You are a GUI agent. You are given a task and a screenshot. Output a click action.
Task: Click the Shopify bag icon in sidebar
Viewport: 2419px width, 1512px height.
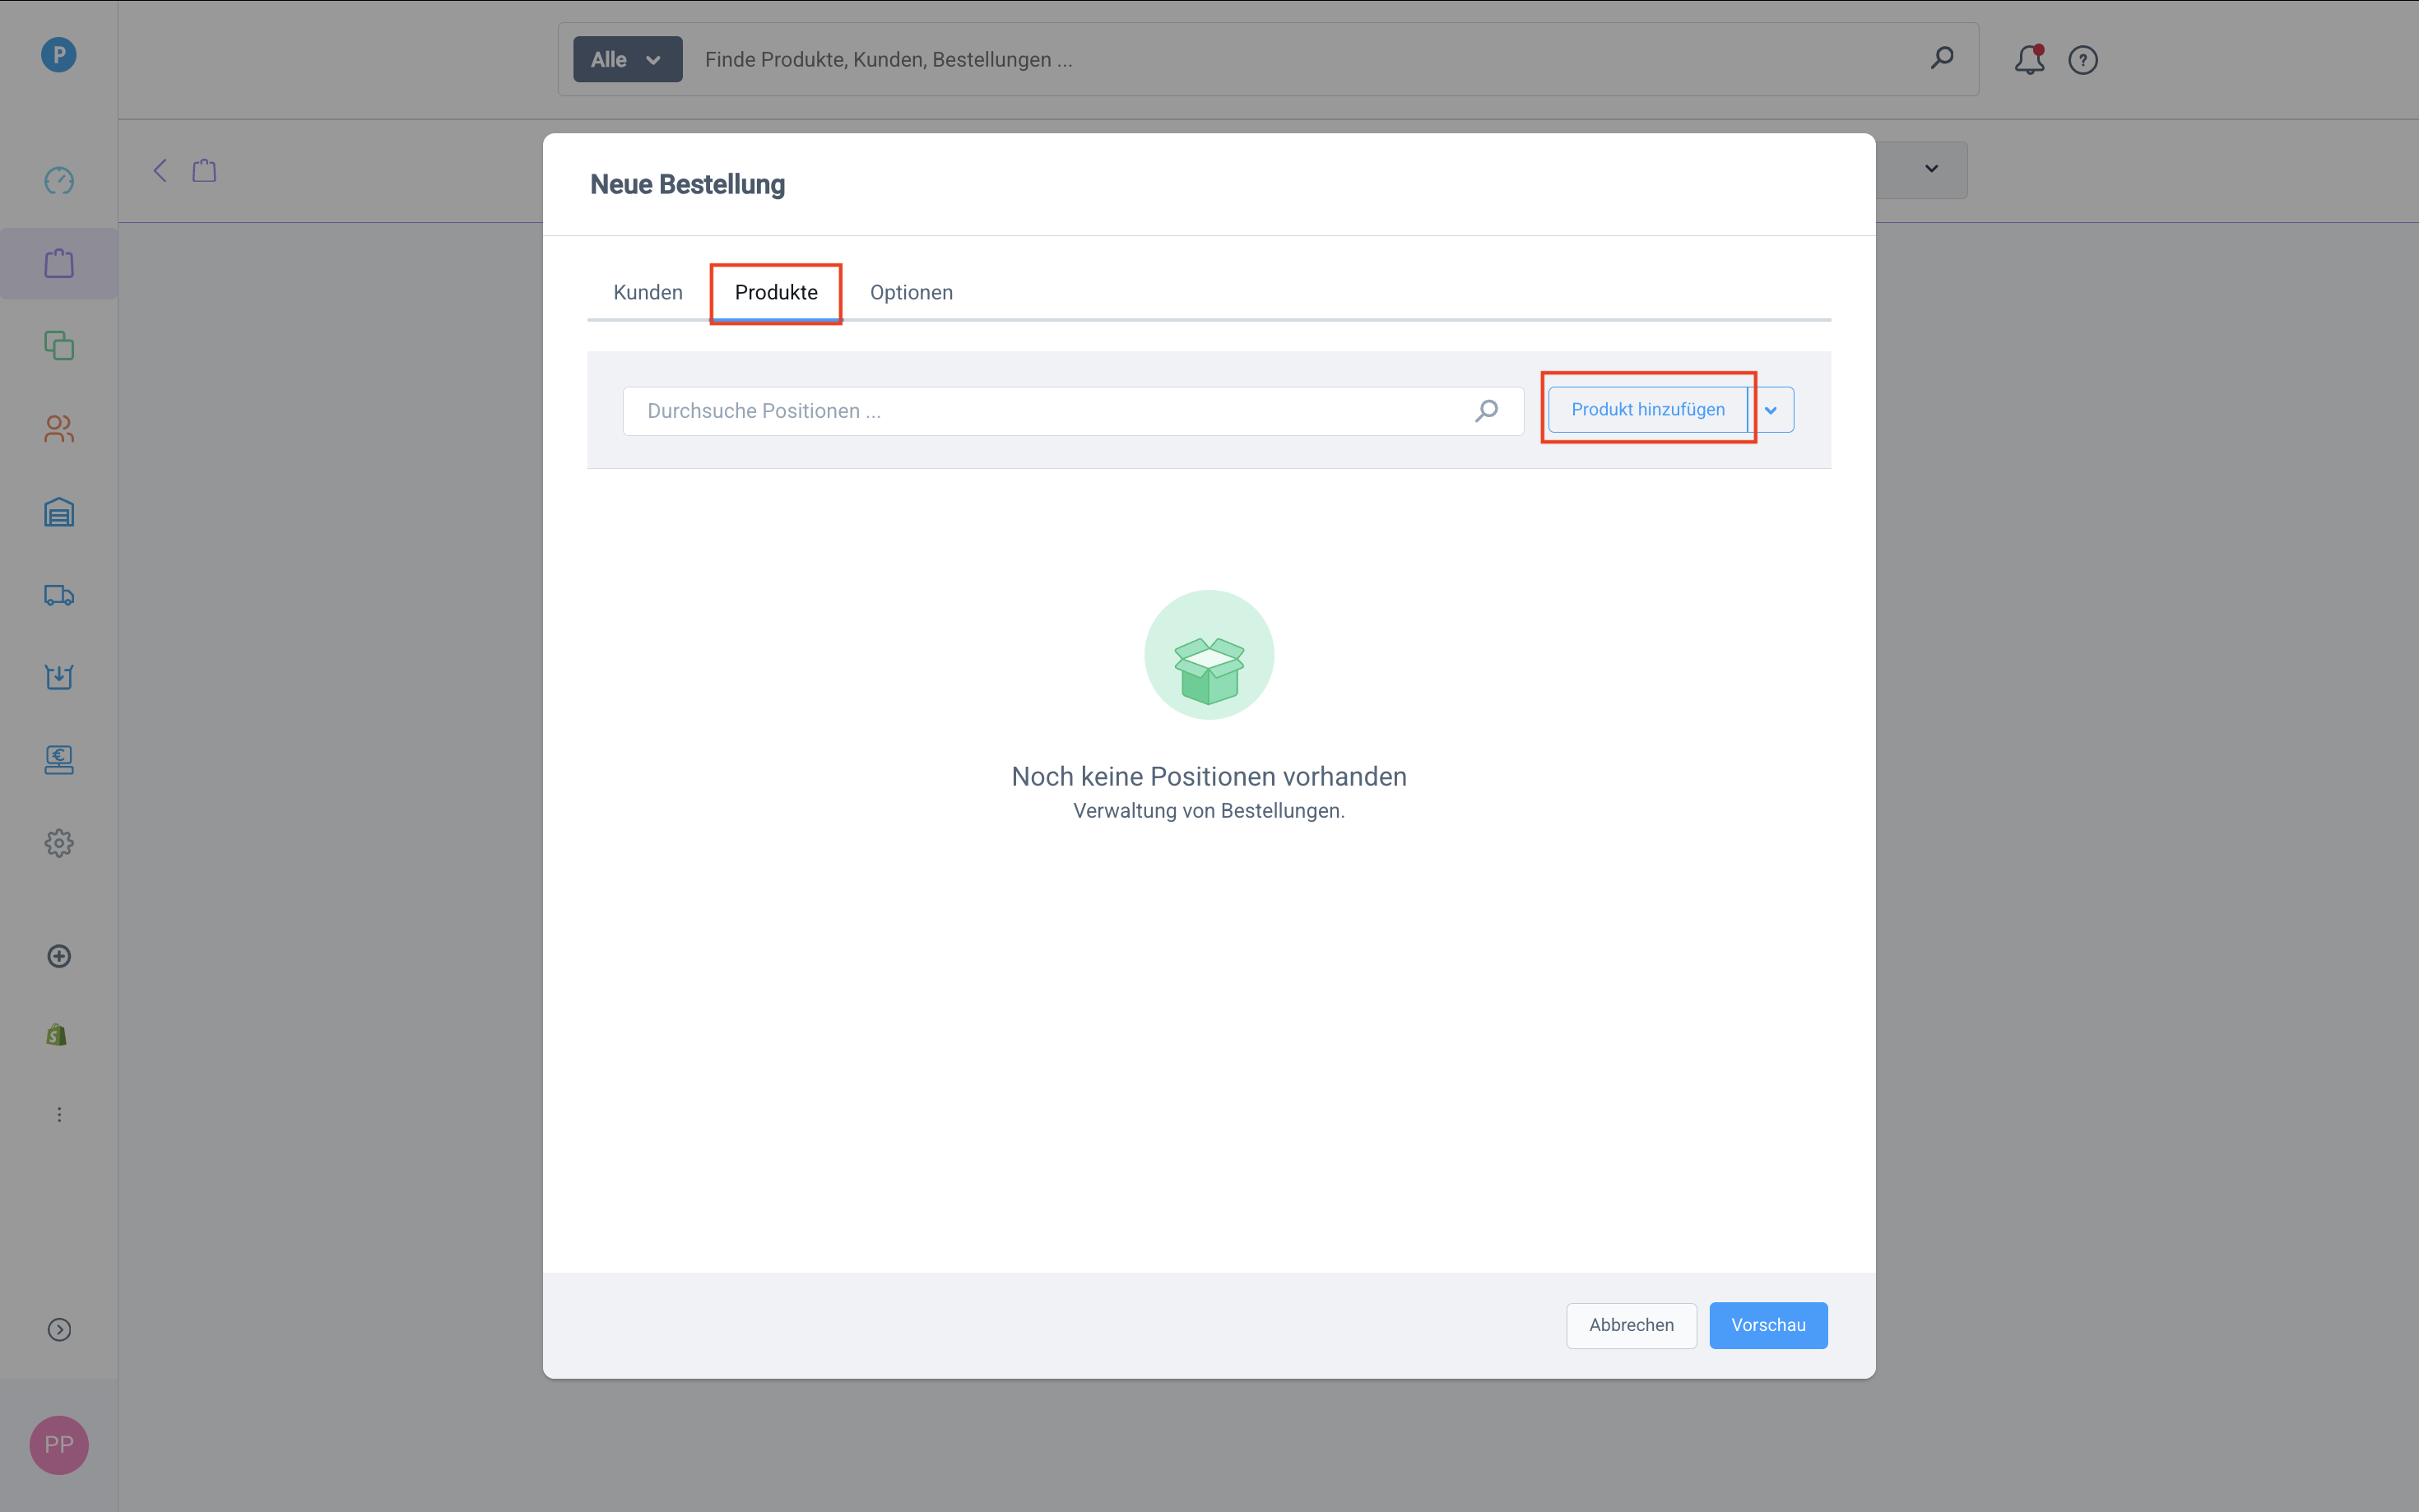(x=57, y=1035)
